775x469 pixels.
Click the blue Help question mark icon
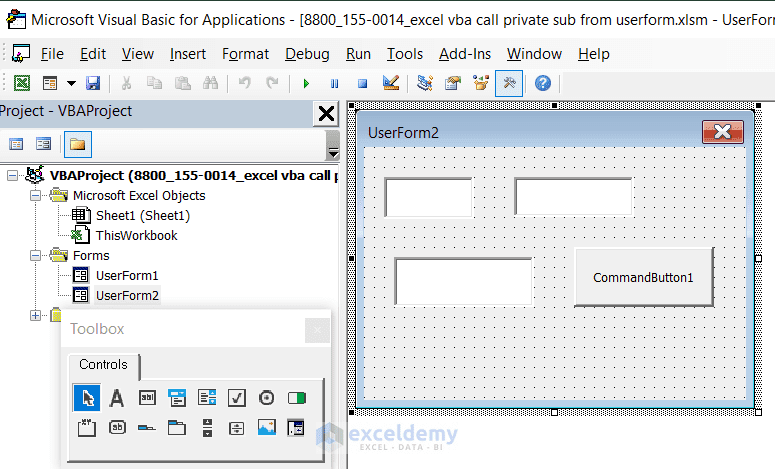click(543, 83)
